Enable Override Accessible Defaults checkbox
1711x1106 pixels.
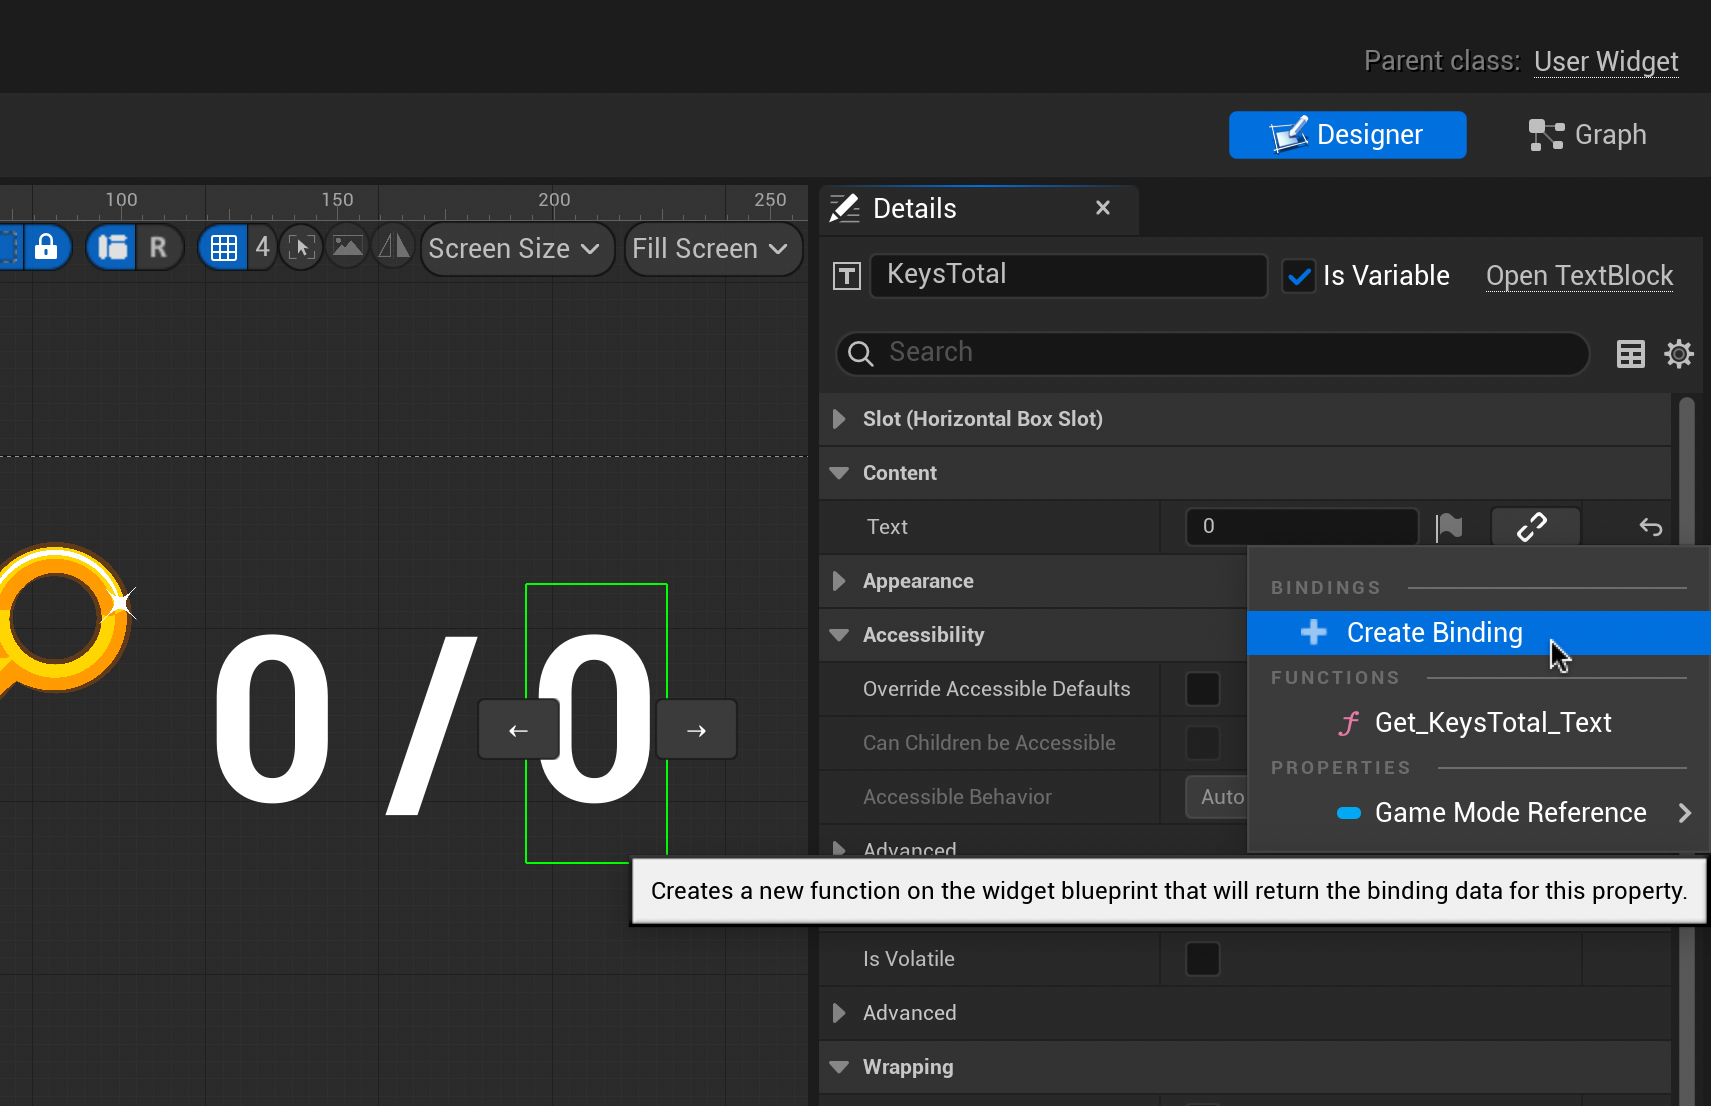1202,689
